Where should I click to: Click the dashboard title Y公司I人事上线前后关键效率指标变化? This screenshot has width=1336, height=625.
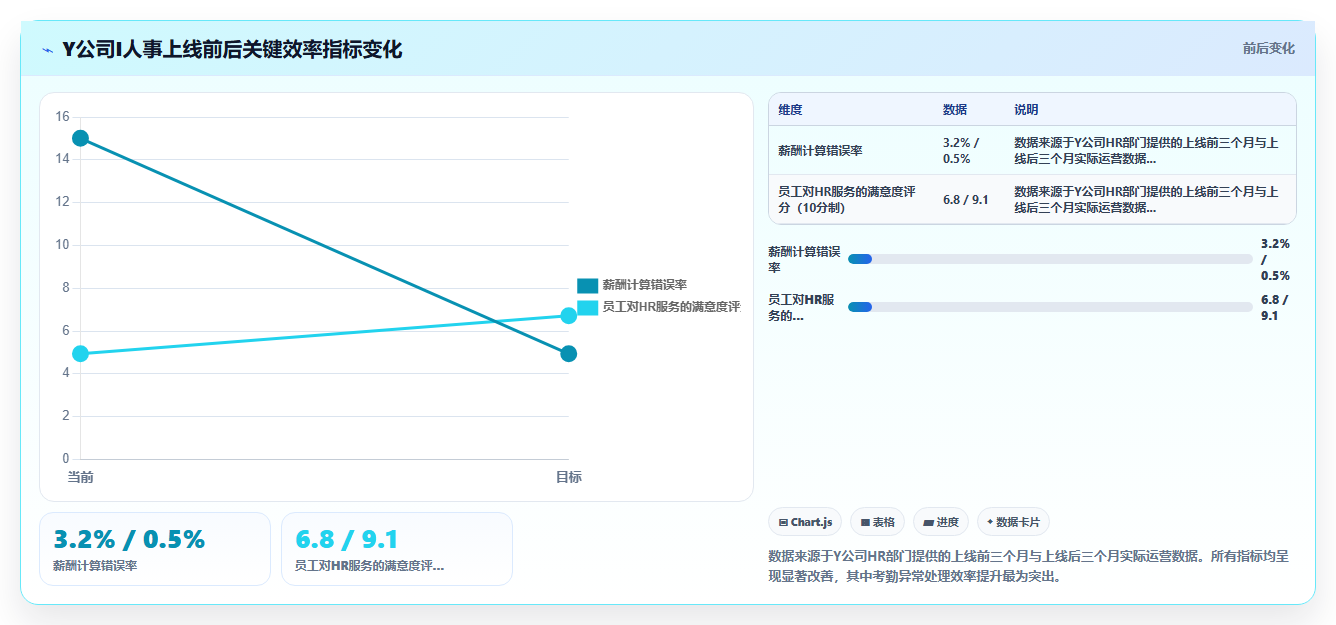232,49
